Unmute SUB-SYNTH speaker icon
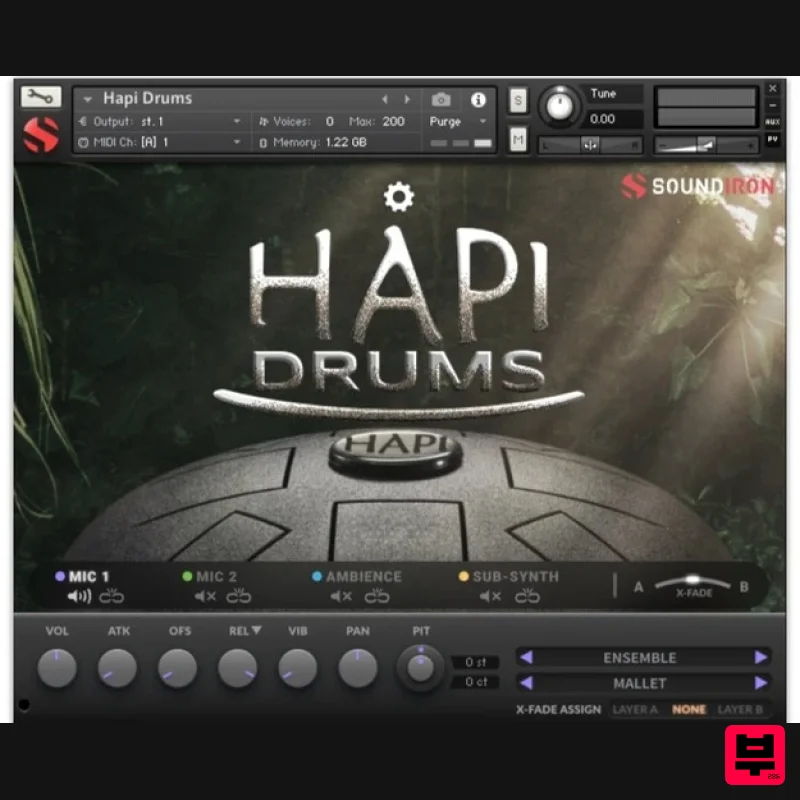Image resolution: width=800 pixels, height=800 pixels. [490, 596]
